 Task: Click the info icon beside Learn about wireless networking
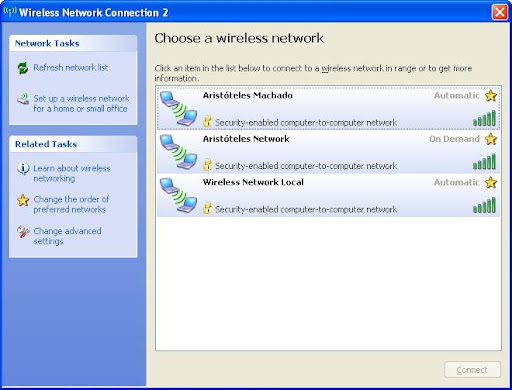(x=23, y=169)
